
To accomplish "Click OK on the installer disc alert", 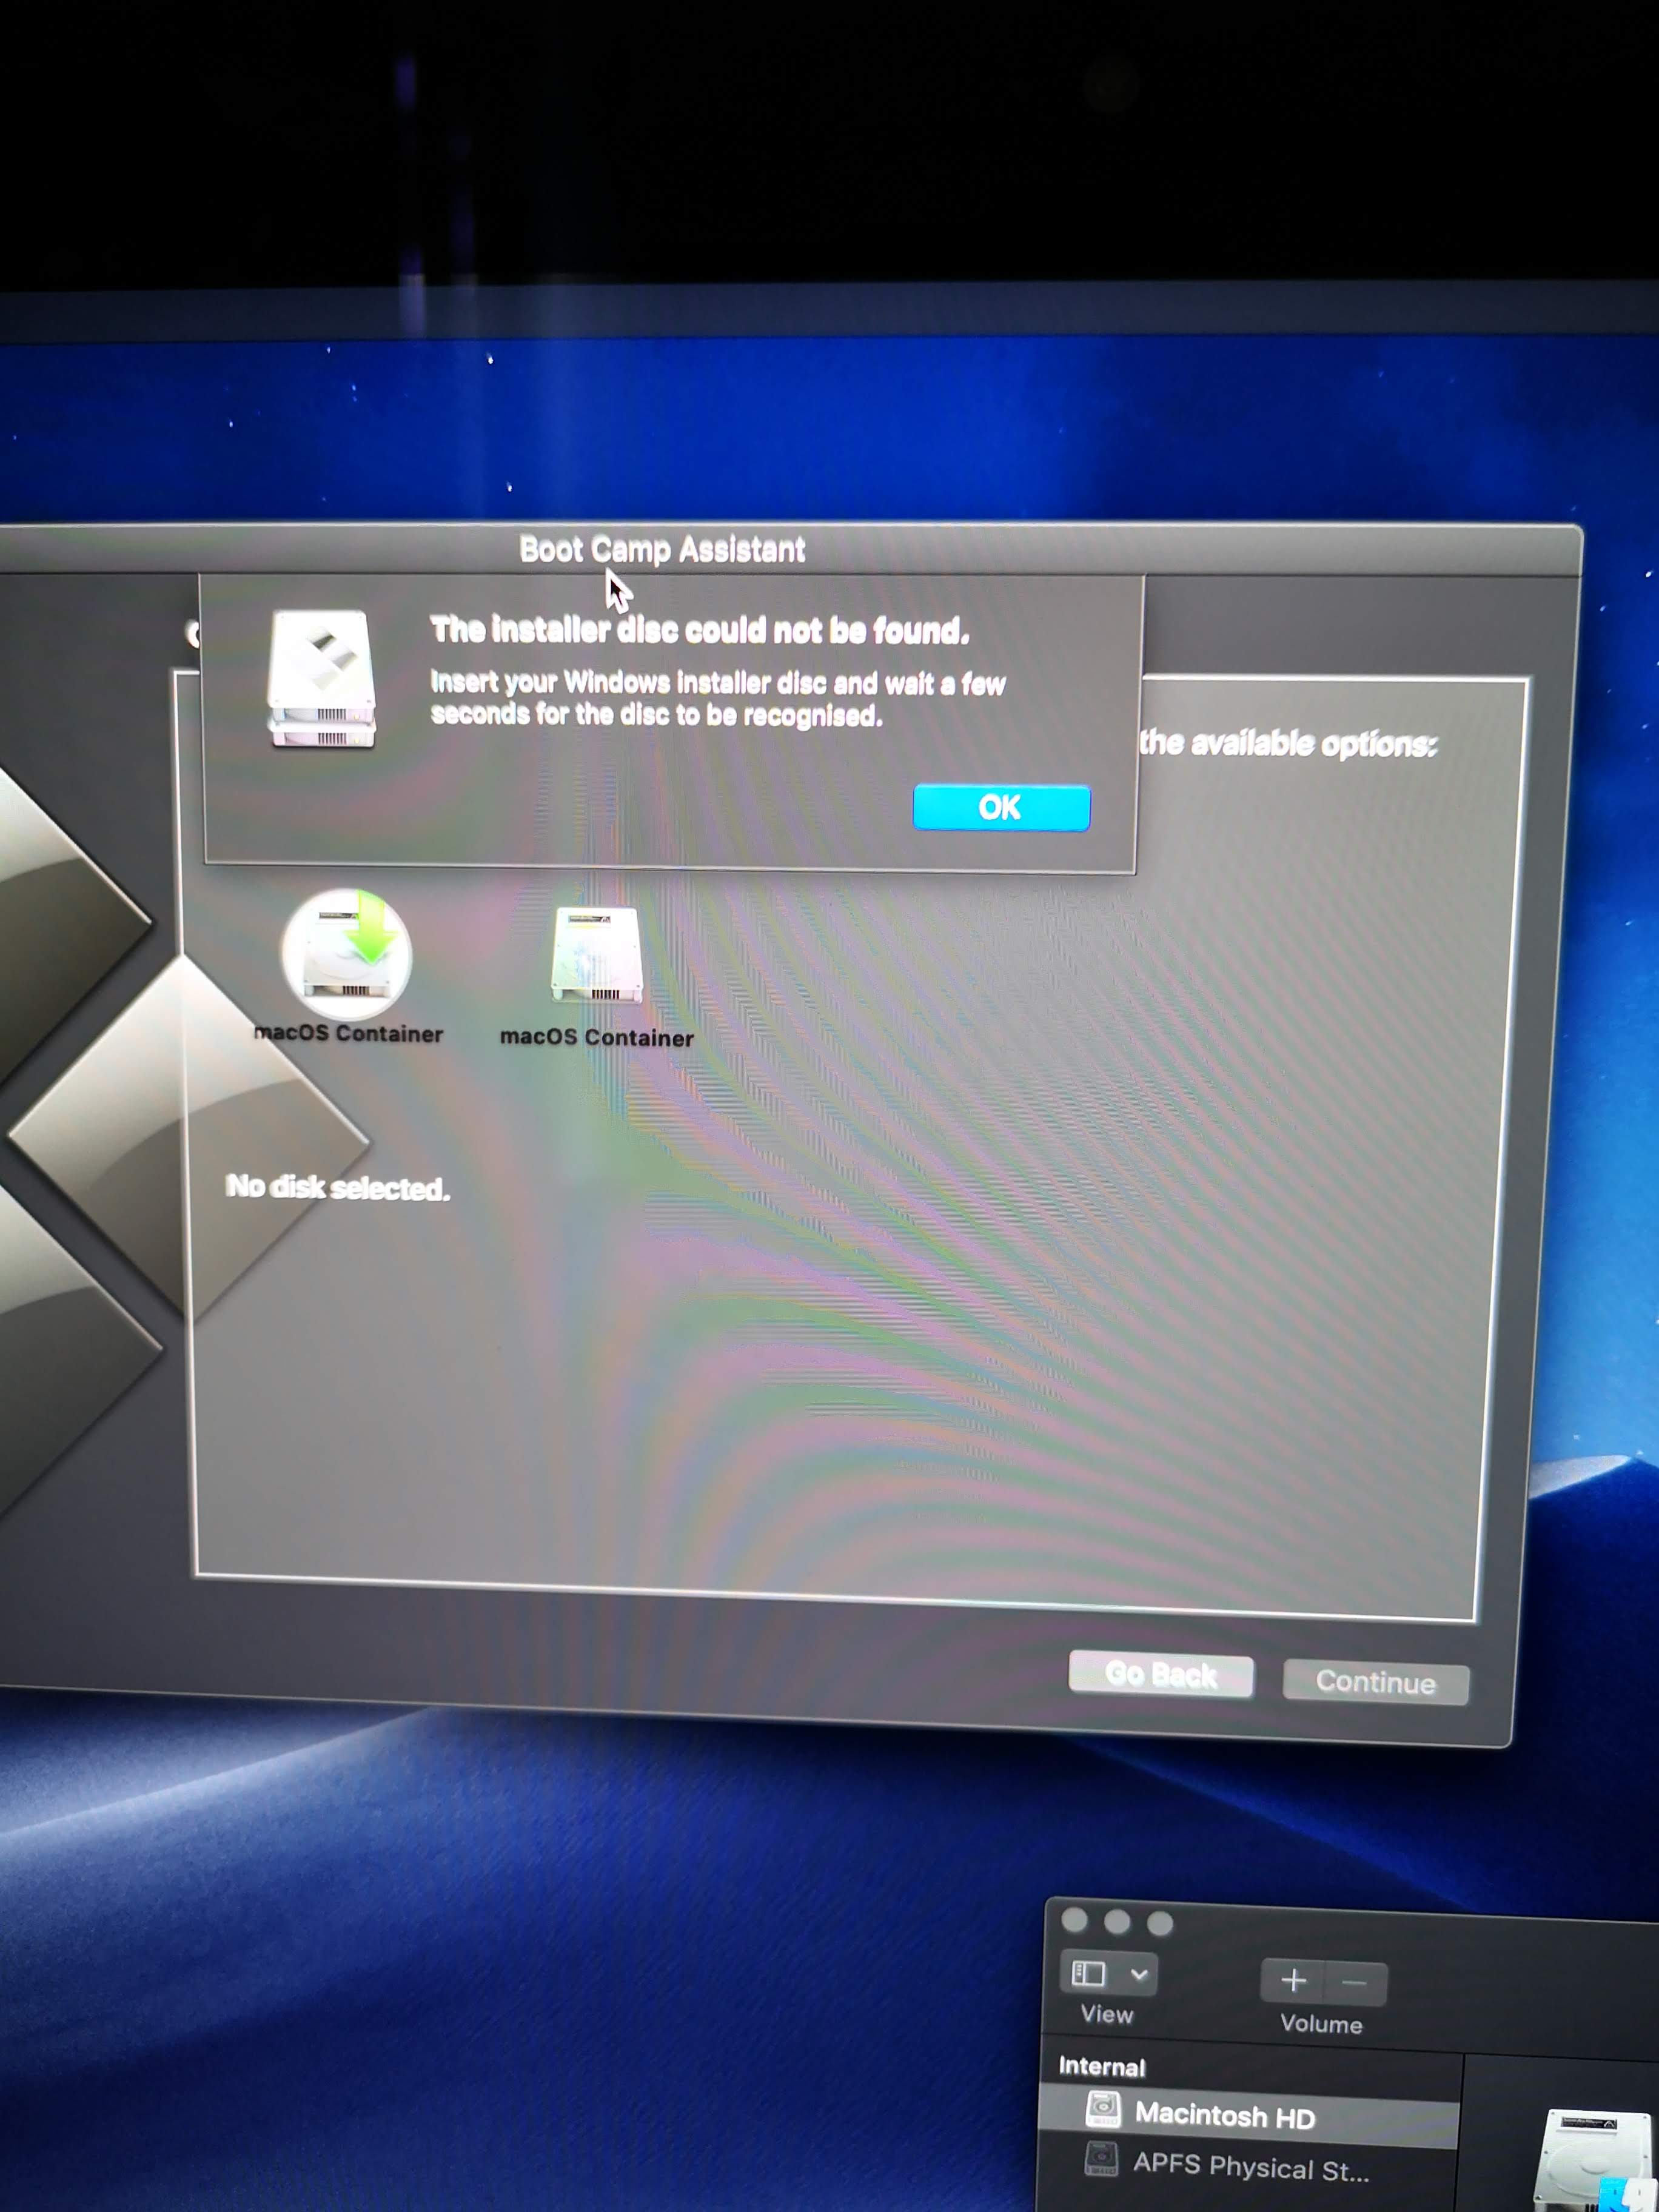I will tap(1001, 807).
